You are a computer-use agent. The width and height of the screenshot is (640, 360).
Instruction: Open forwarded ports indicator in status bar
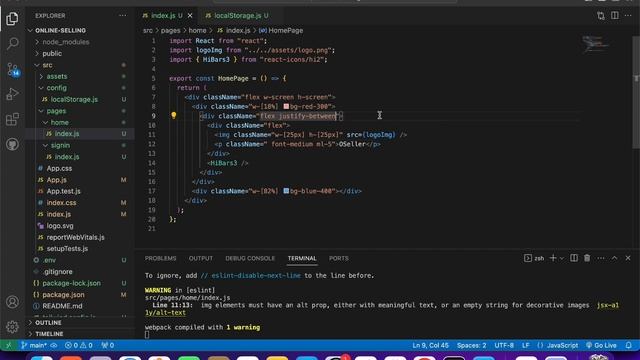pyautogui.click(x=108, y=345)
